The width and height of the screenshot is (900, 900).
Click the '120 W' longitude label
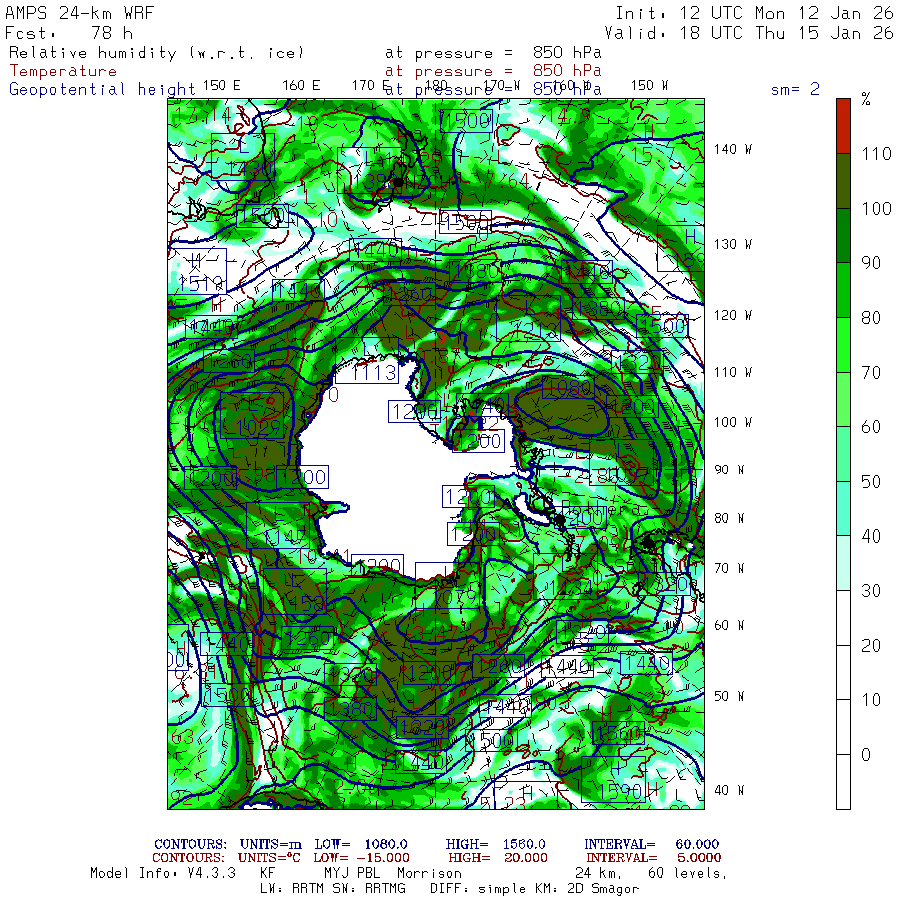(733, 316)
